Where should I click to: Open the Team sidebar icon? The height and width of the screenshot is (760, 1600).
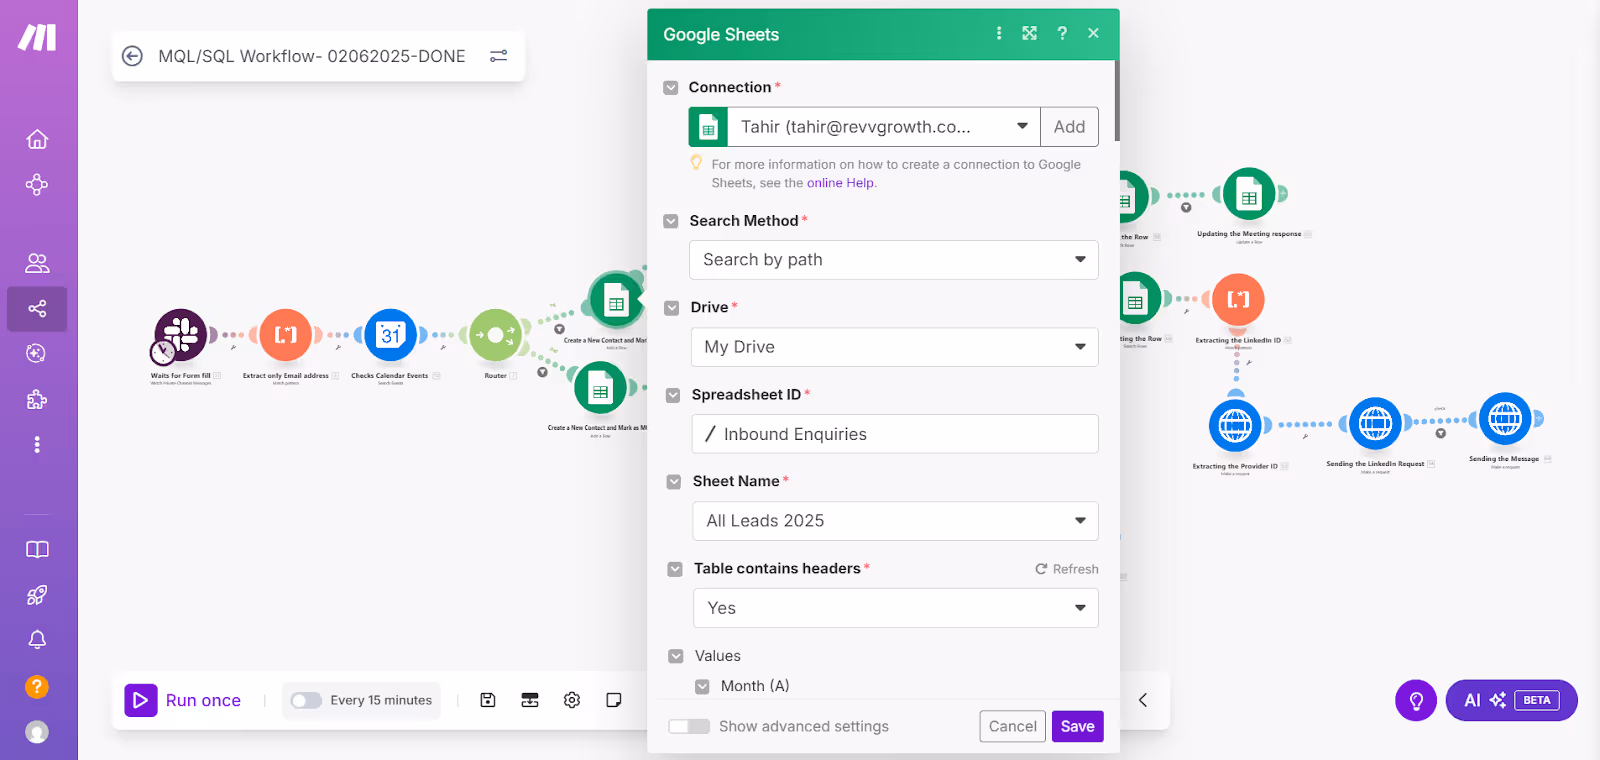pos(37,263)
